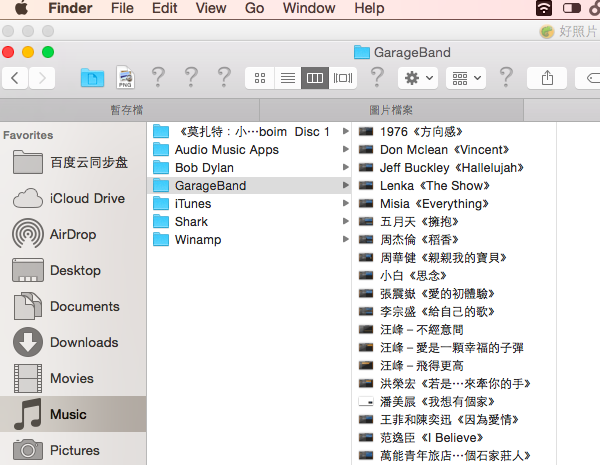Click the Apple menu icon
The height and width of the screenshot is (465, 600).
(21, 8)
